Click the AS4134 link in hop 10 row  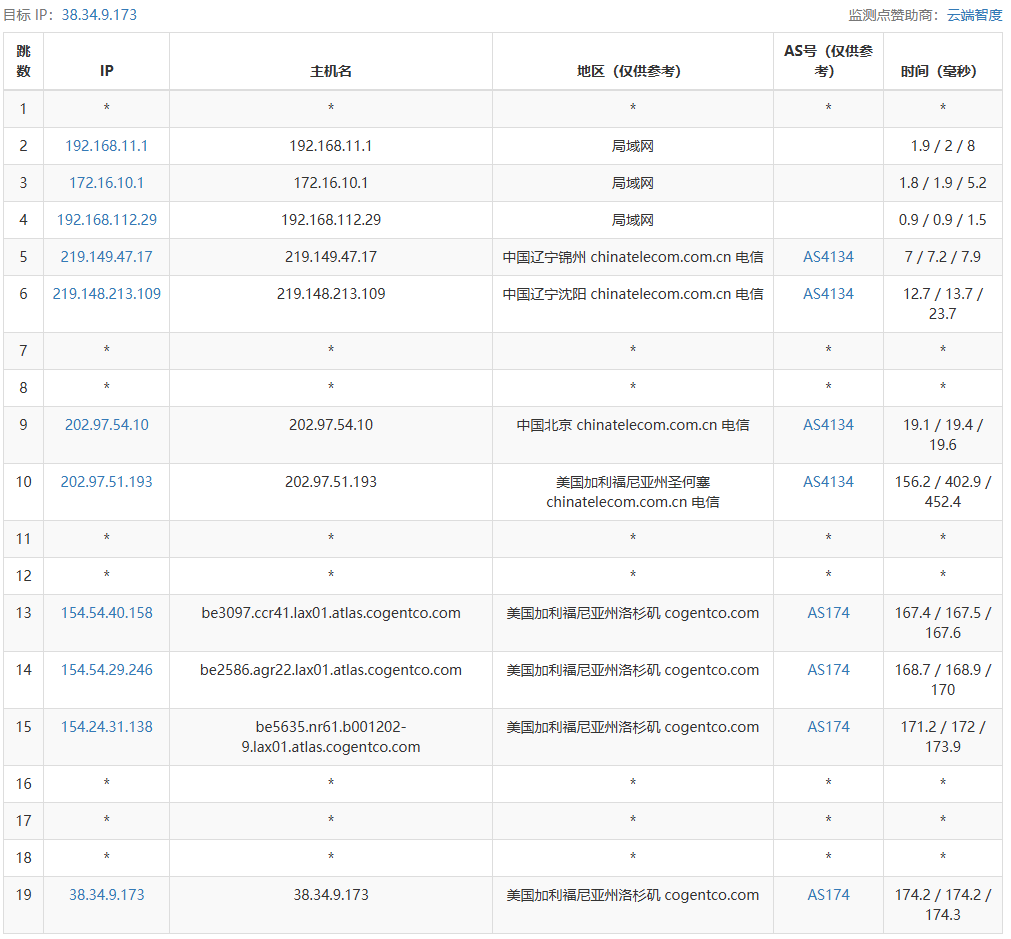[x=828, y=482]
